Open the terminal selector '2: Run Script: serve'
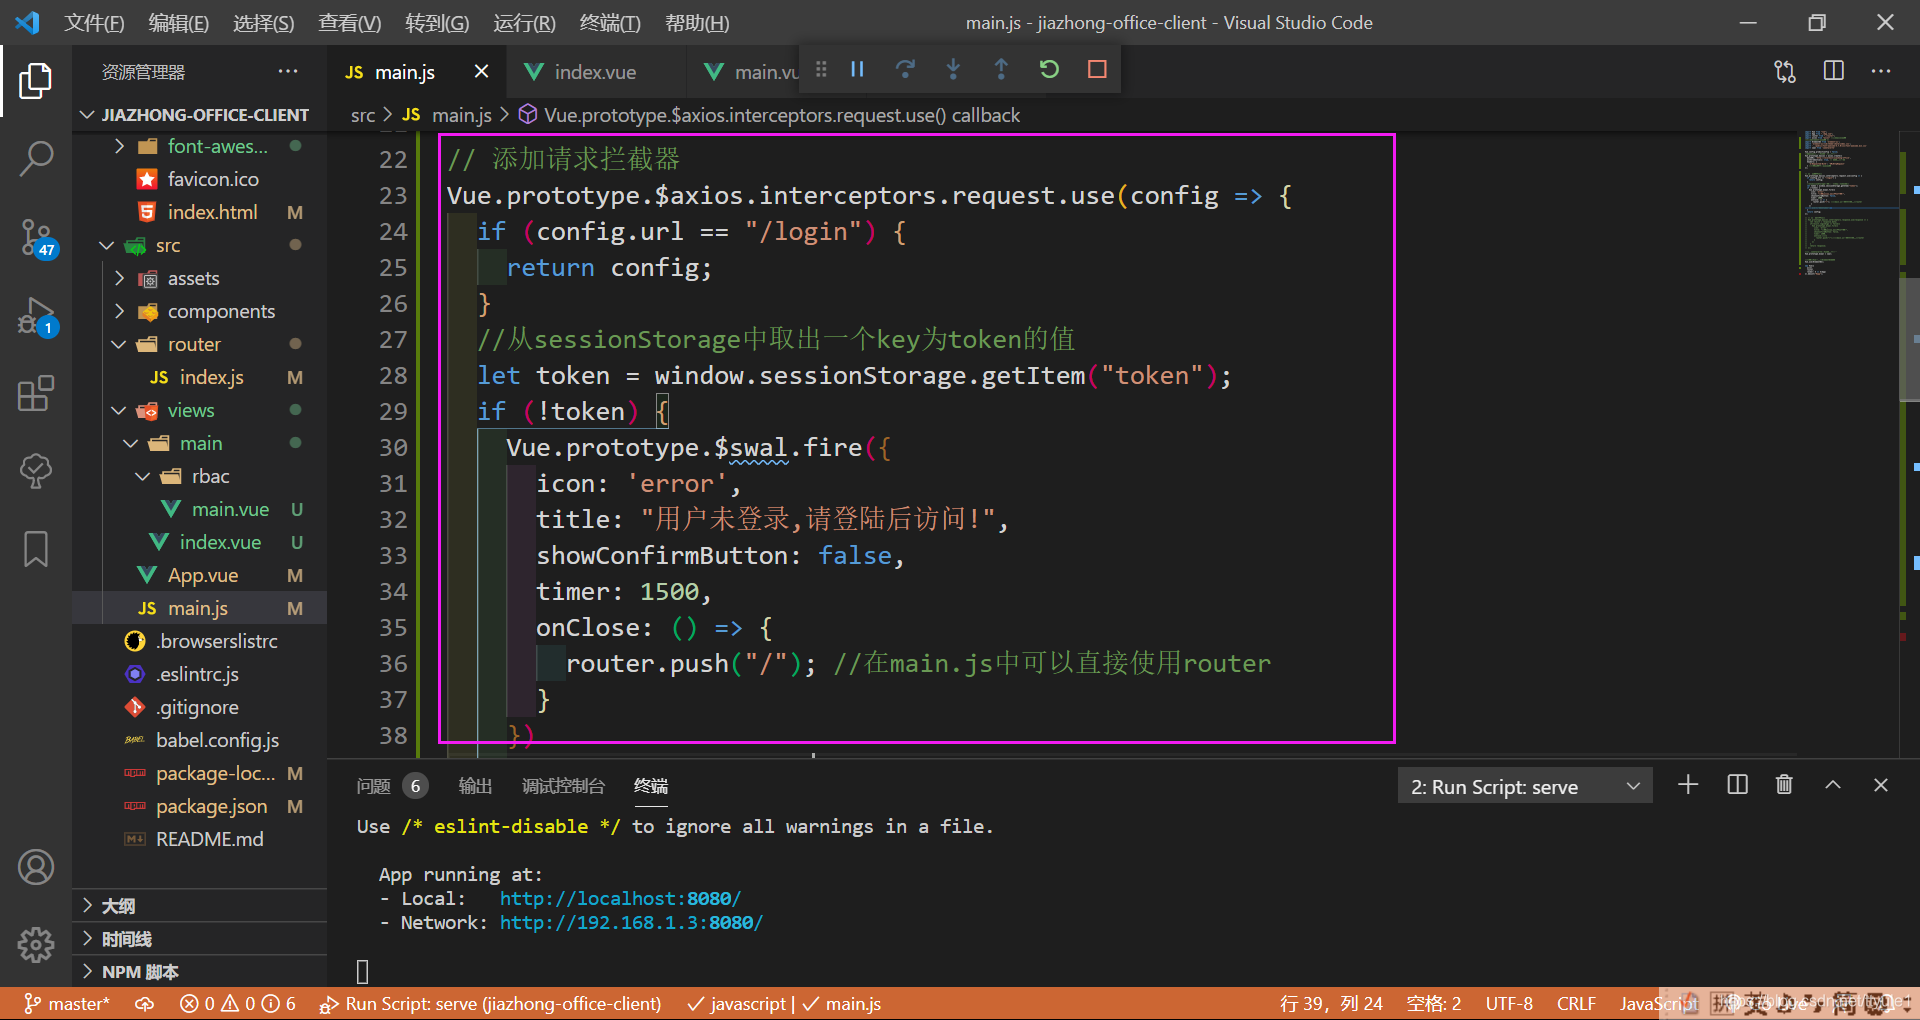The height and width of the screenshot is (1020, 1920). click(x=1525, y=787)
